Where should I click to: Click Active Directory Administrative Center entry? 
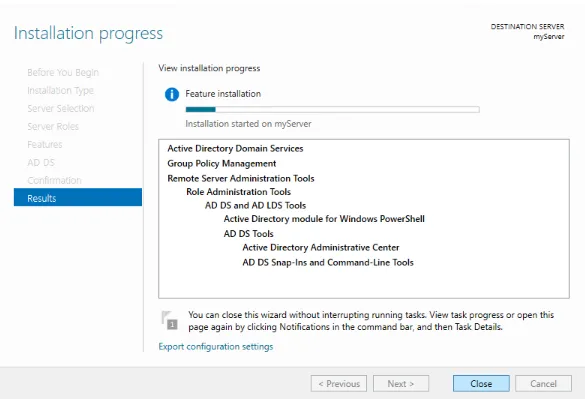click(320, 247)
